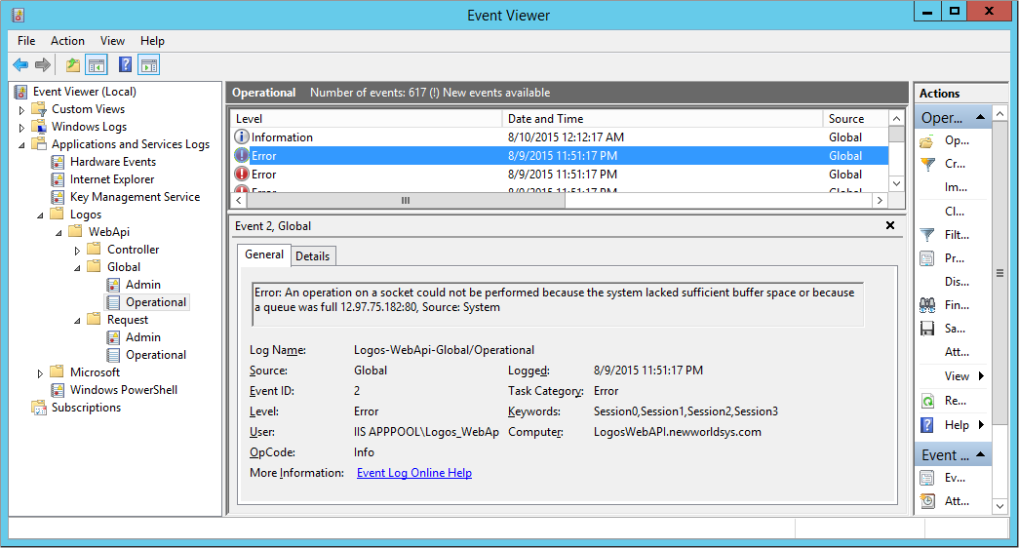Click the Refresh icon in Actions pane
The image size is (1019, 548).
pyautogui.click(x=927, y=400)
